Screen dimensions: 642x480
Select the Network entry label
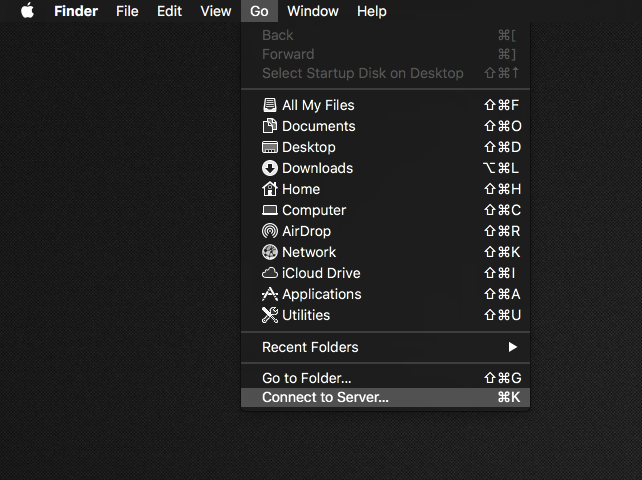309,252
